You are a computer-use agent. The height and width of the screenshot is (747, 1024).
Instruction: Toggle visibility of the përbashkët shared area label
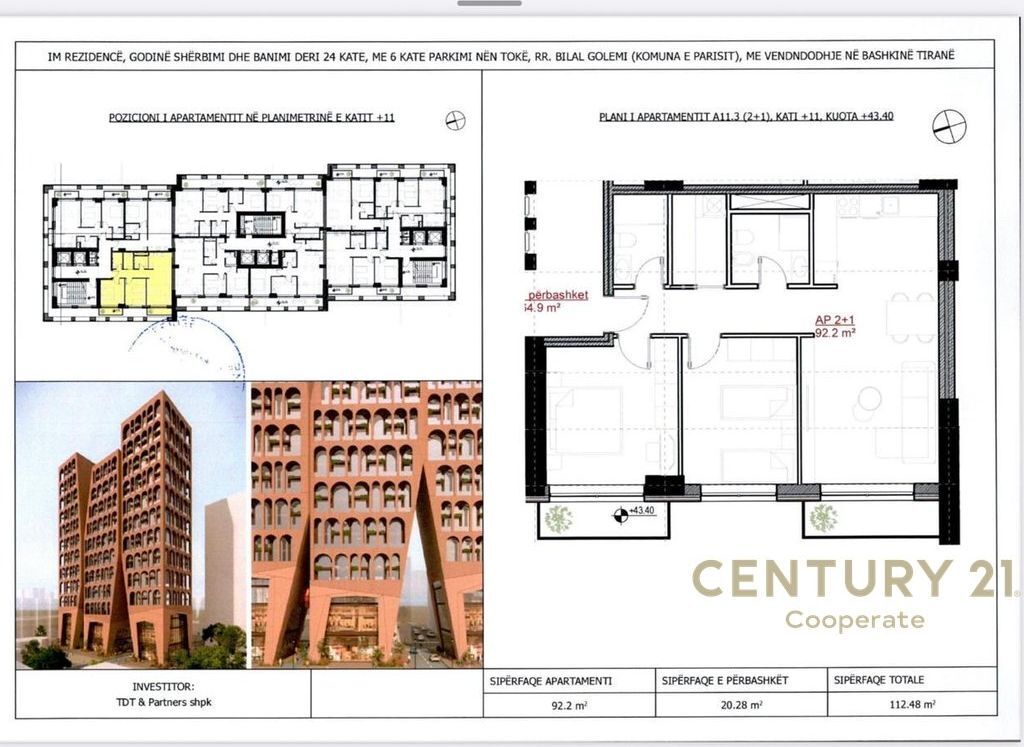point(556,296)
